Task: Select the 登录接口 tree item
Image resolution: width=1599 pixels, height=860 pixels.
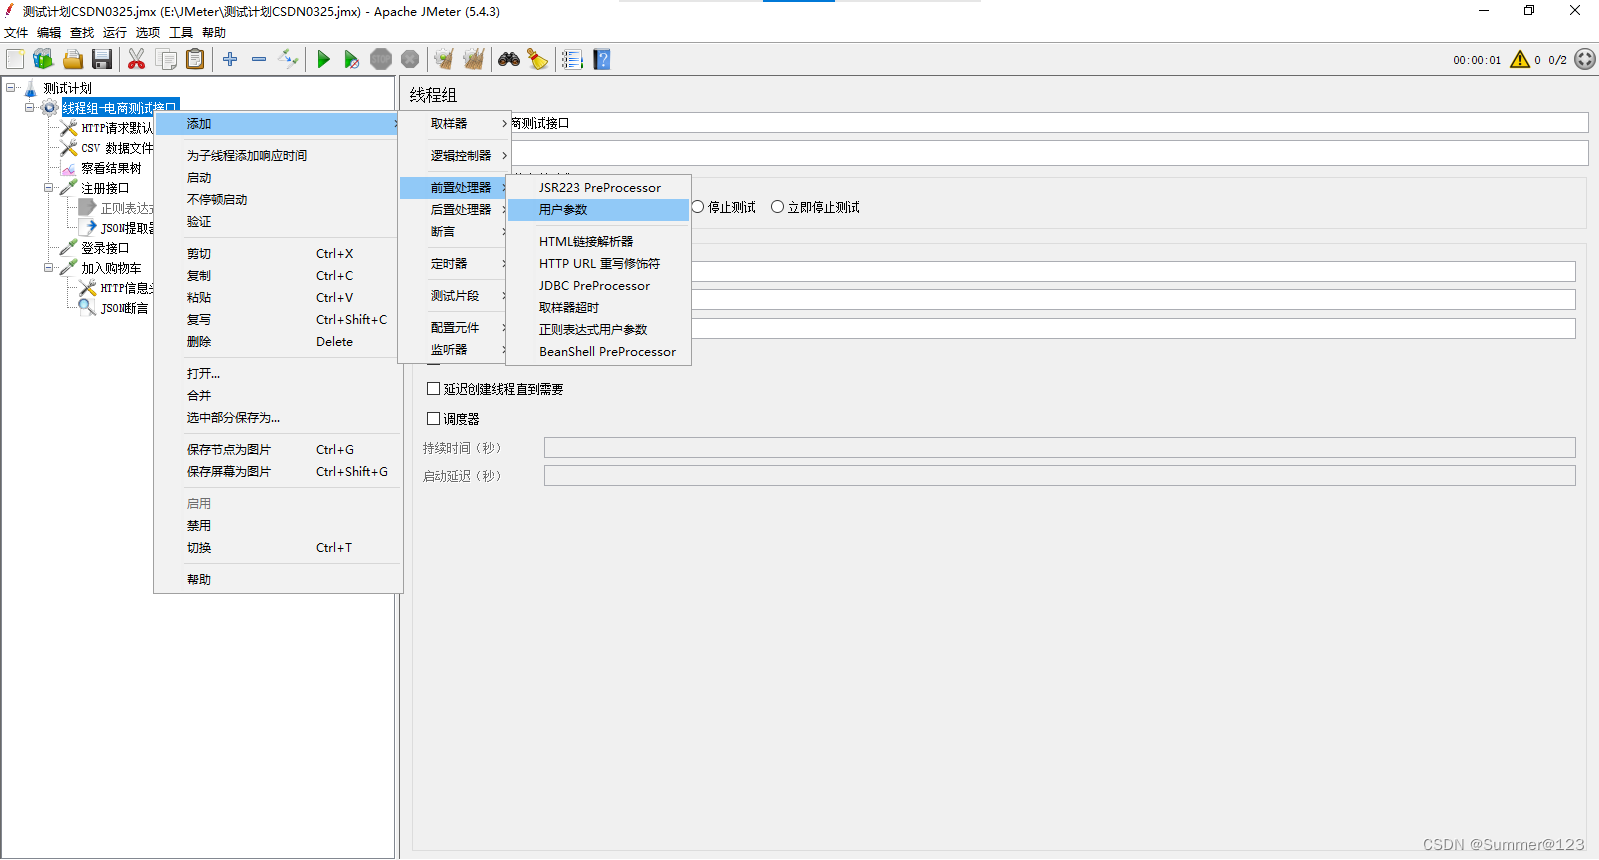Action: 105,248
